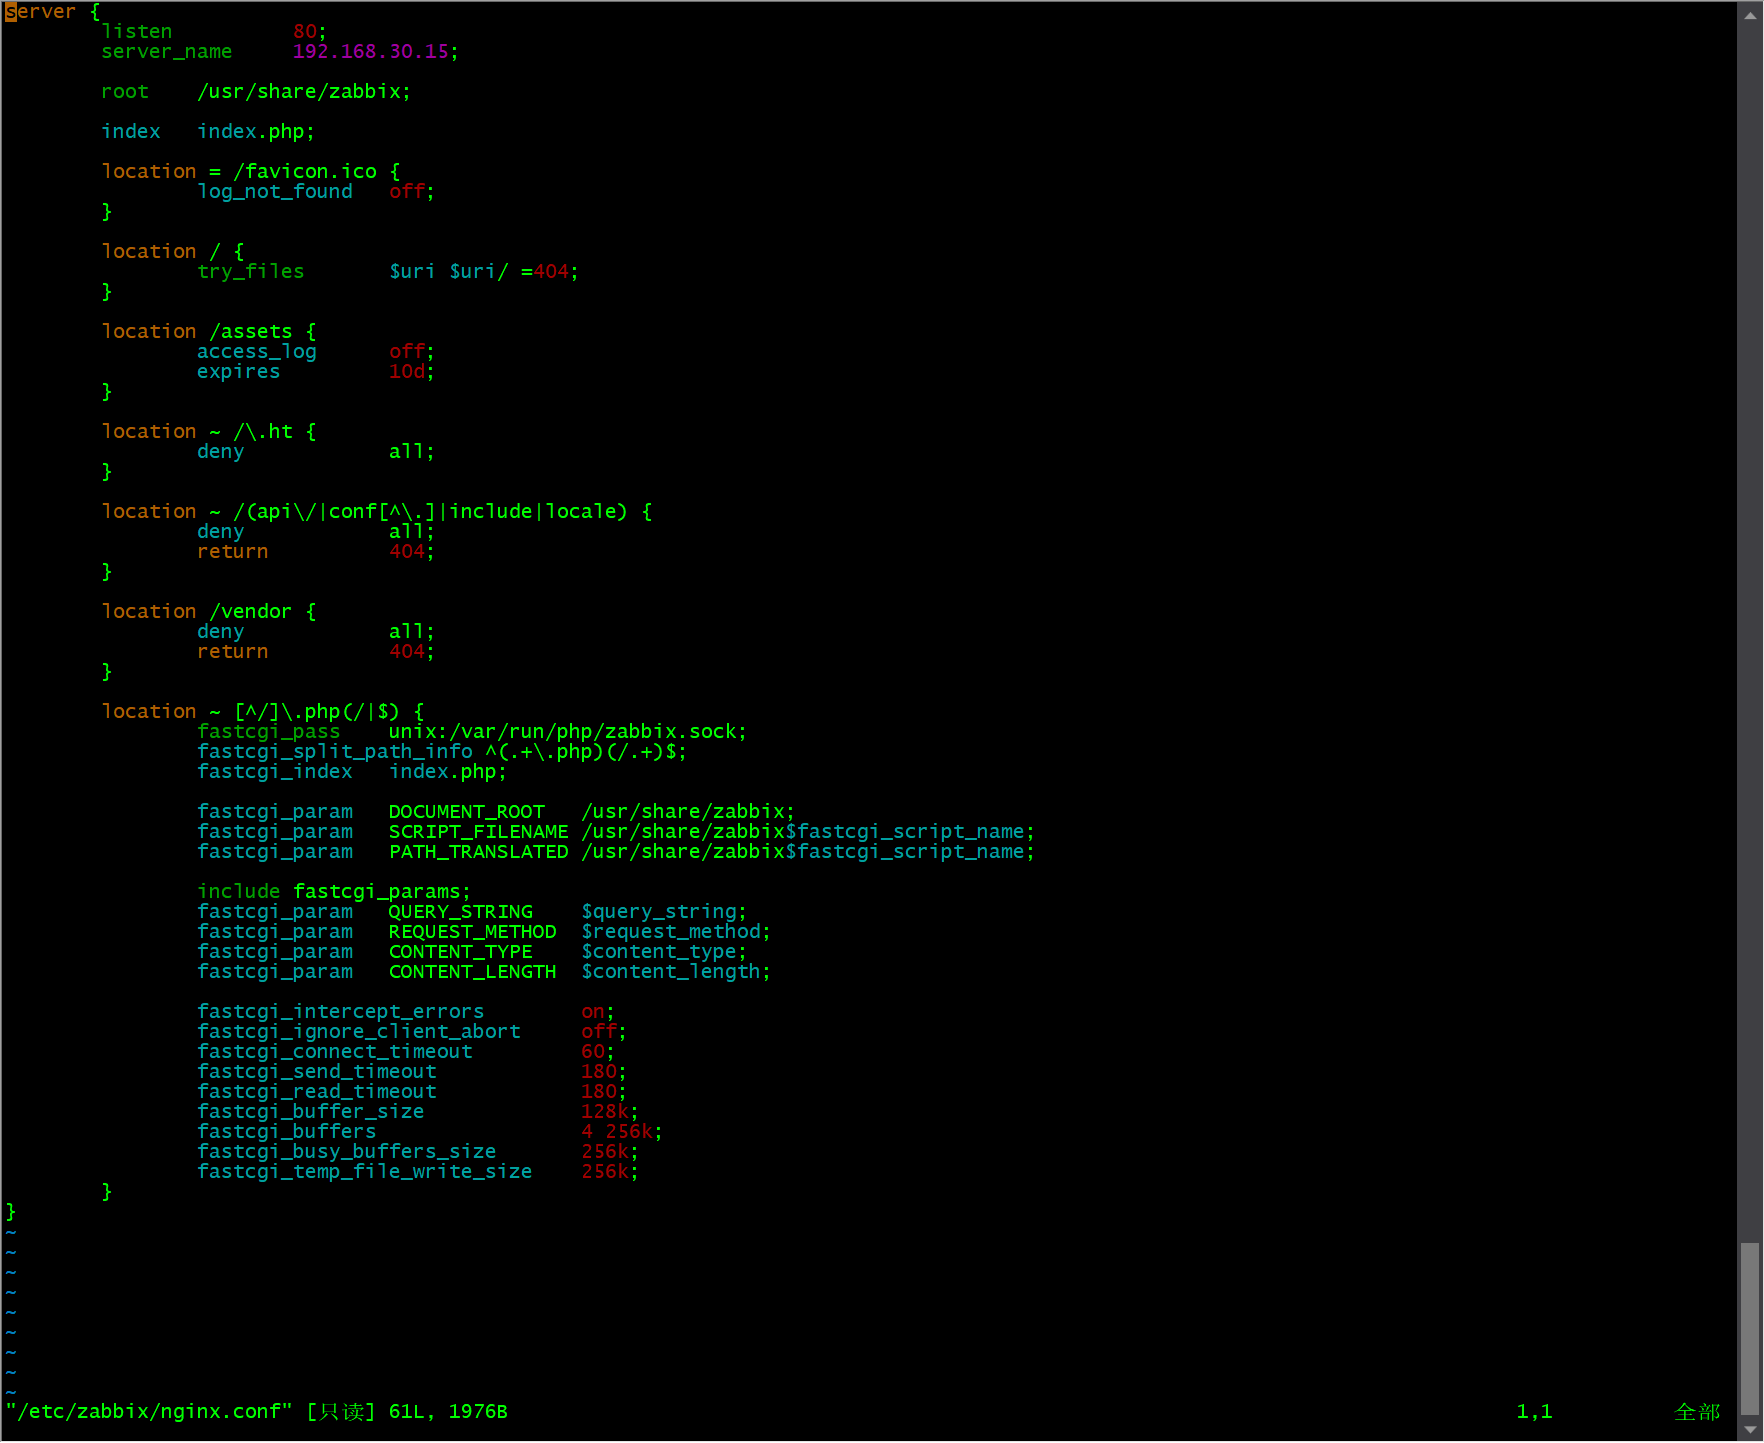Click '/vendor' in the location line
1764x1443 pixels.
[x=251, y=611]
